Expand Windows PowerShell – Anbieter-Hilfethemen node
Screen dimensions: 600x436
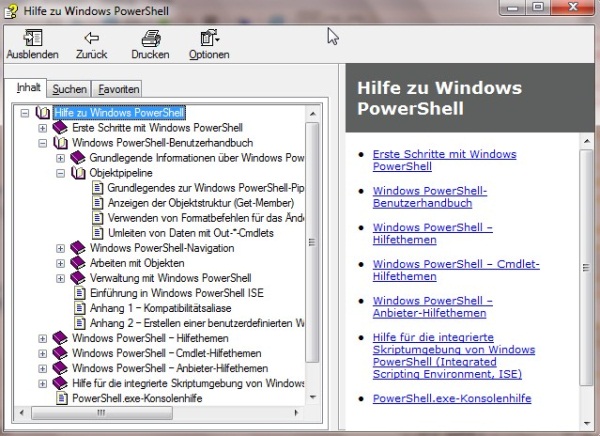coord(42,369)
